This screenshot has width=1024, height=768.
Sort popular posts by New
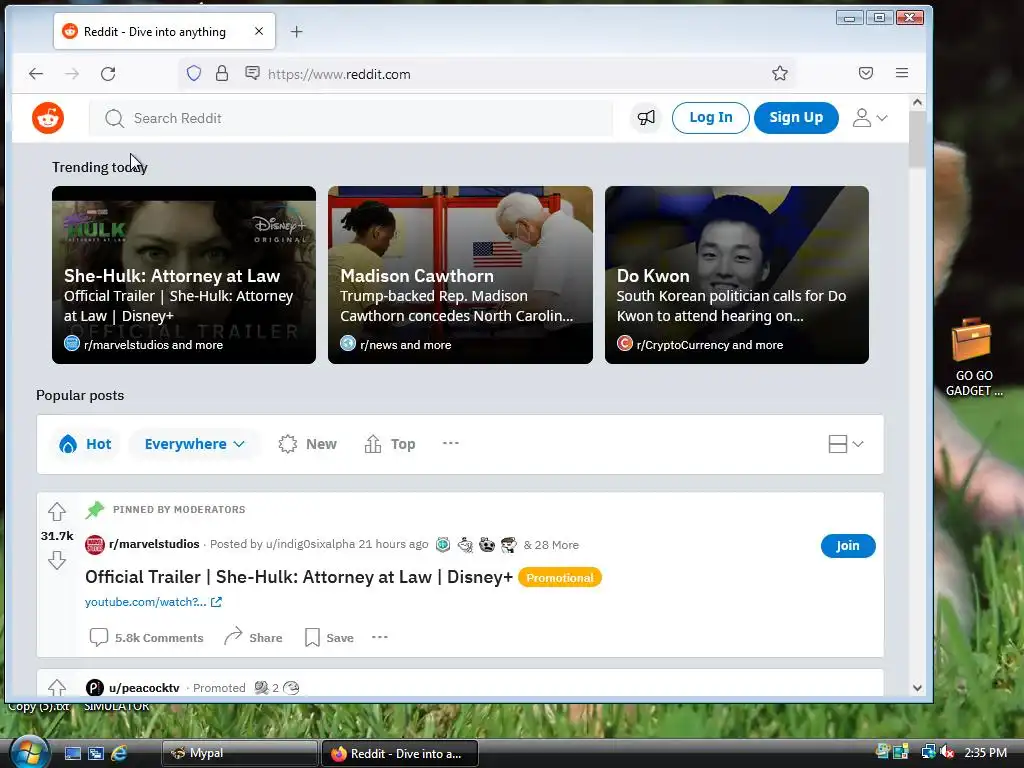[x=308, y=444]
